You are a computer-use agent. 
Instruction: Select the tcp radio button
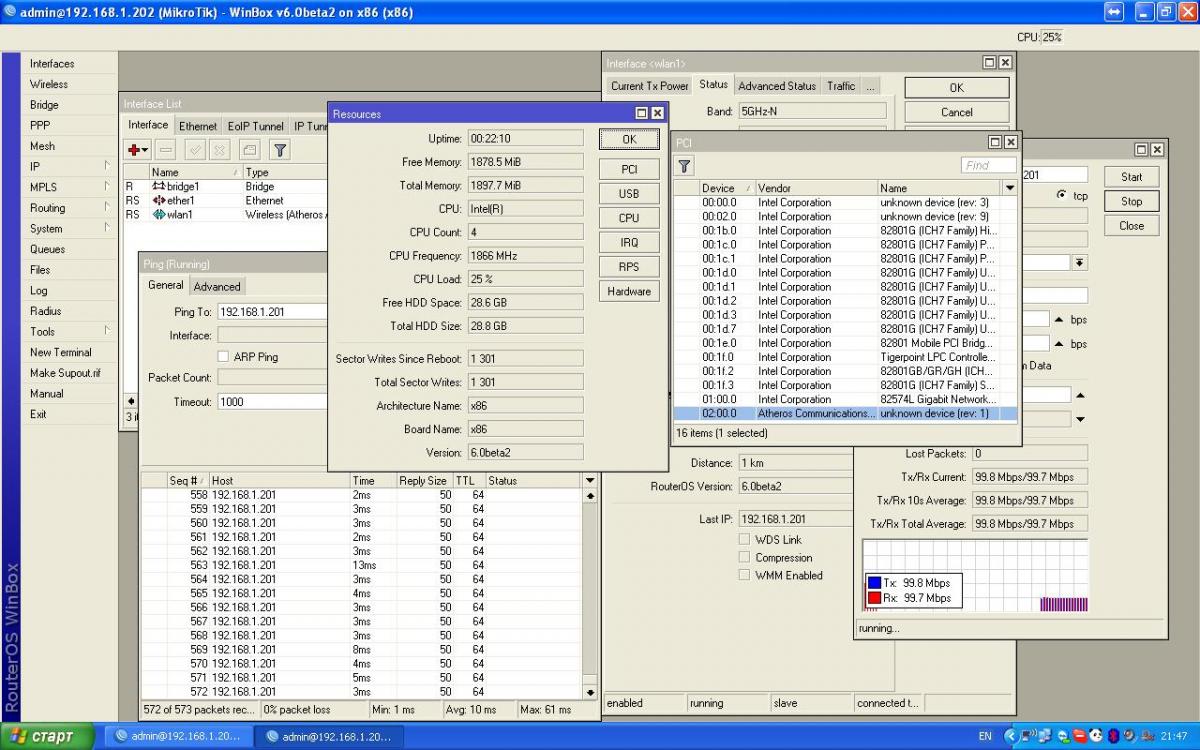pyautogui.click(x=1061, y=195)
